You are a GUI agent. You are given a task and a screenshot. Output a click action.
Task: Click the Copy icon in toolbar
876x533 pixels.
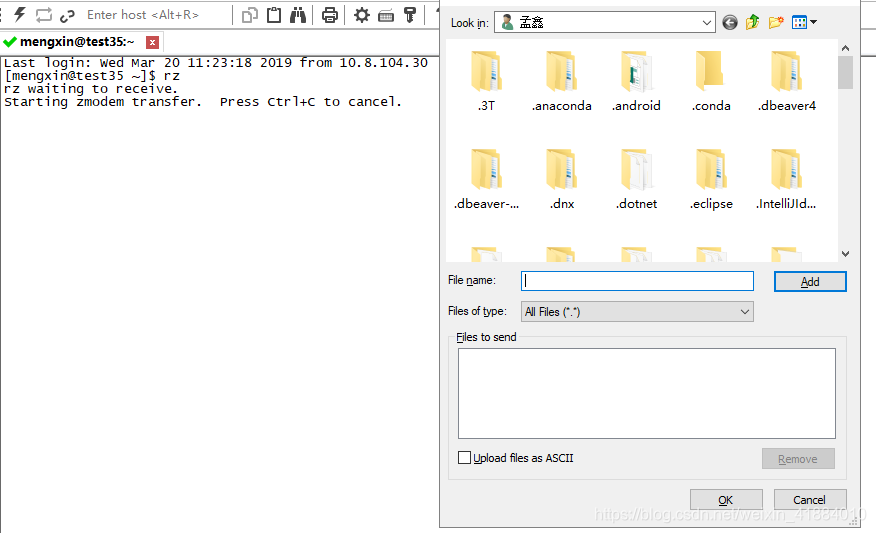[250, 15]
